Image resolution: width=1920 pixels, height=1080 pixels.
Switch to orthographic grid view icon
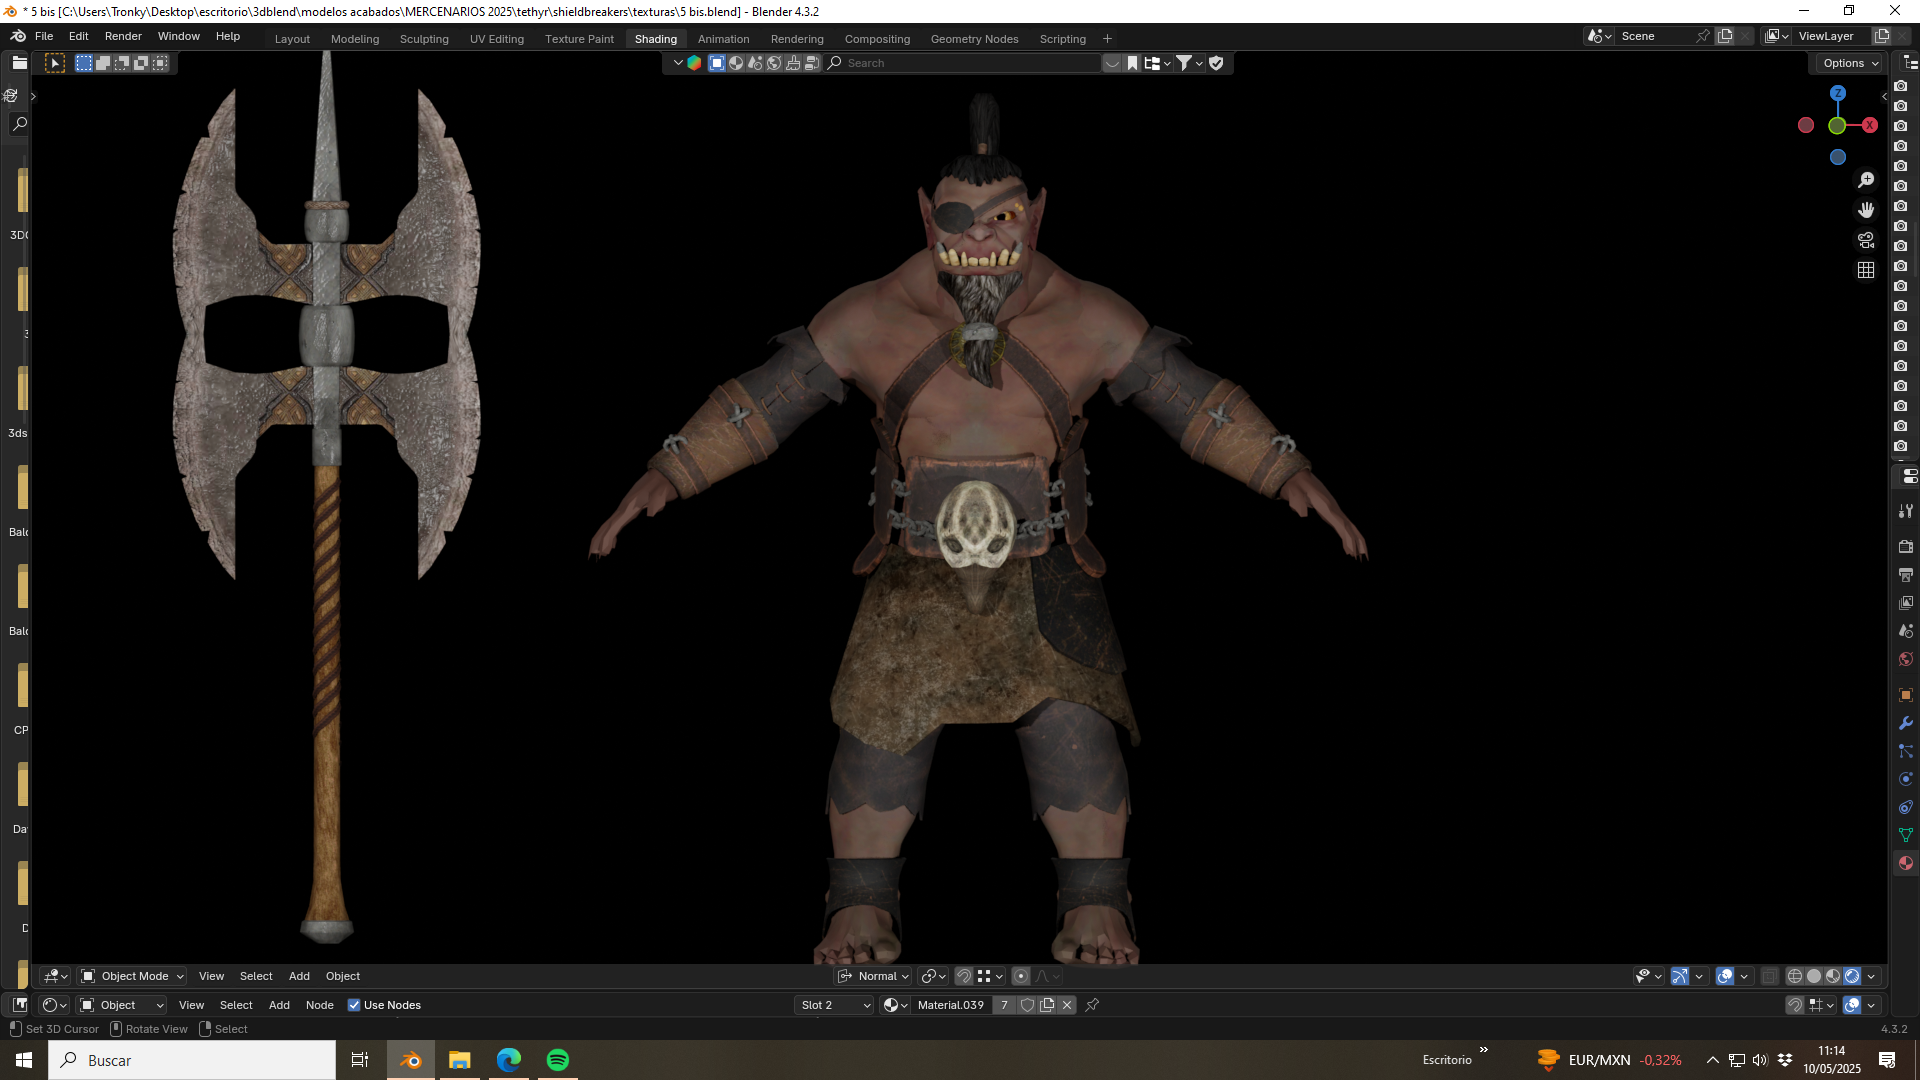tap(1866, 270)
